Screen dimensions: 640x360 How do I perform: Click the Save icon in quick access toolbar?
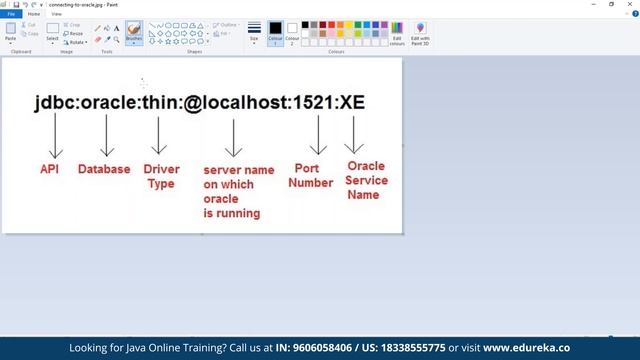click(16, 4)
